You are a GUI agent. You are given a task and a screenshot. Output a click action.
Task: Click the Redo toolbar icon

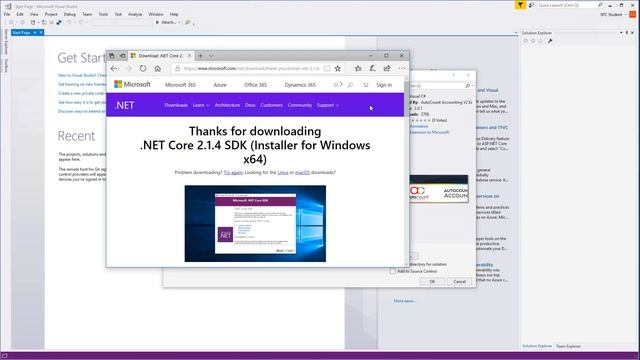(81, 22)
